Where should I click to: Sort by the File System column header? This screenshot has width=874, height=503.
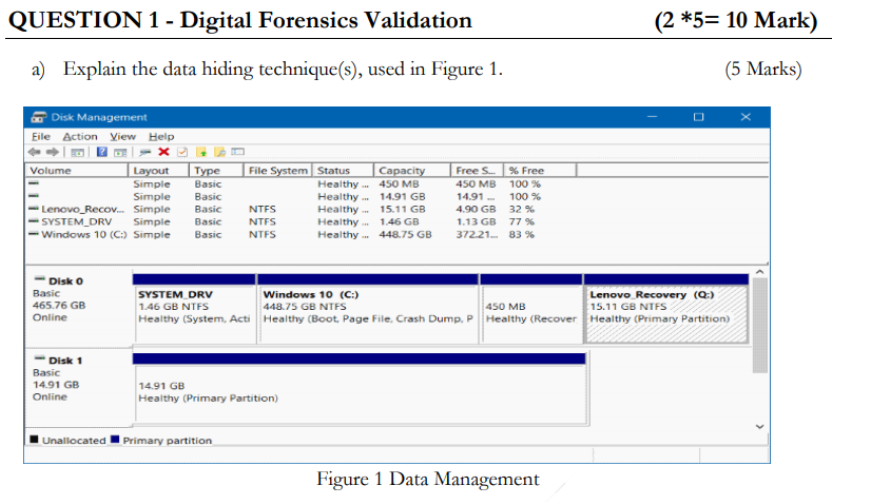tap(278, 170)
